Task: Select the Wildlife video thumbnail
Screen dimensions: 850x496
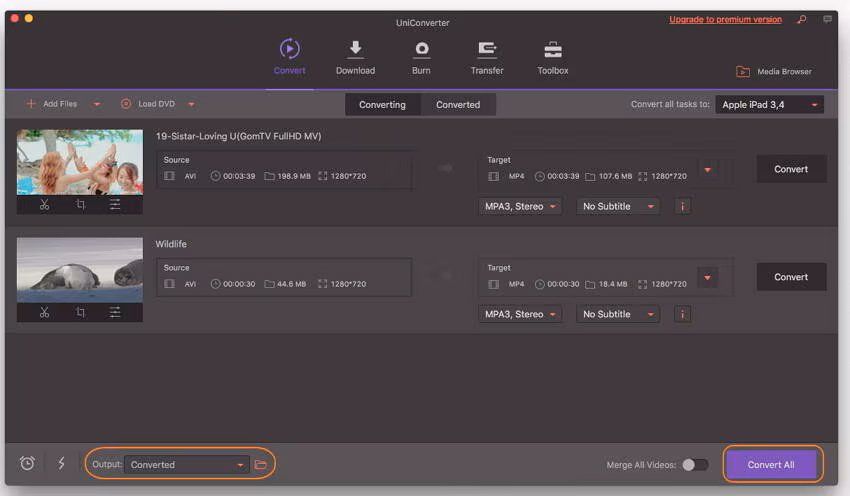Action: (80, 269)
